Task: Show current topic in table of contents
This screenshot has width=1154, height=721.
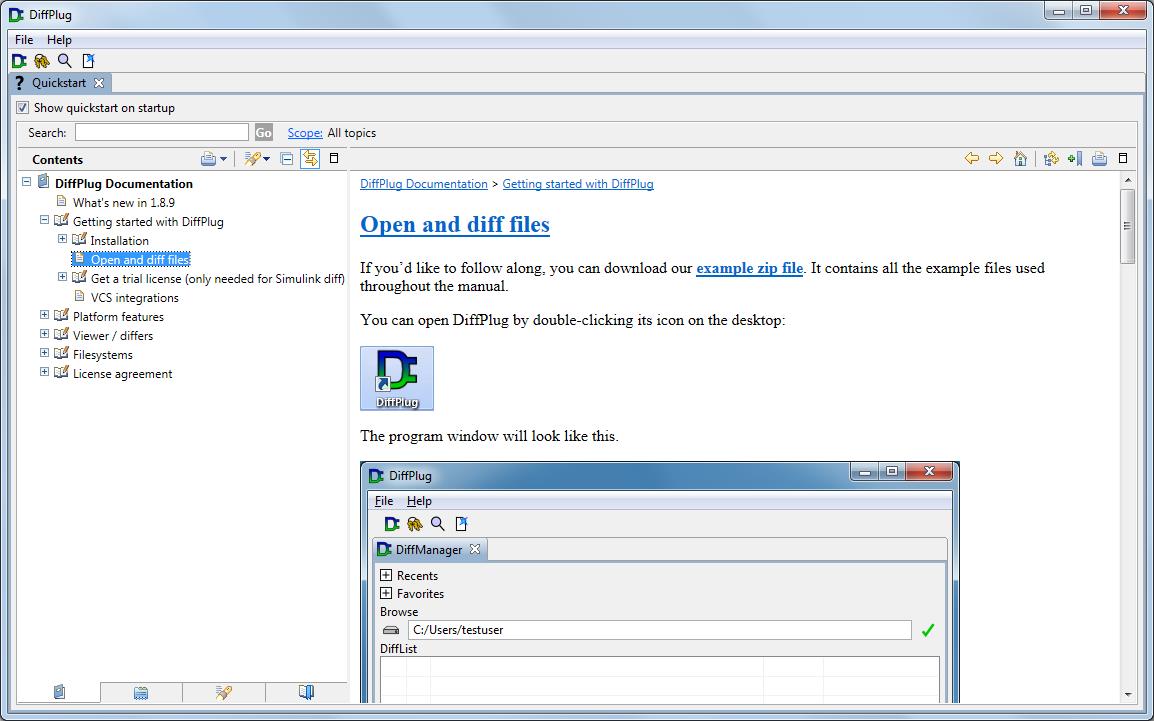Action: [x=1051, y=158]
